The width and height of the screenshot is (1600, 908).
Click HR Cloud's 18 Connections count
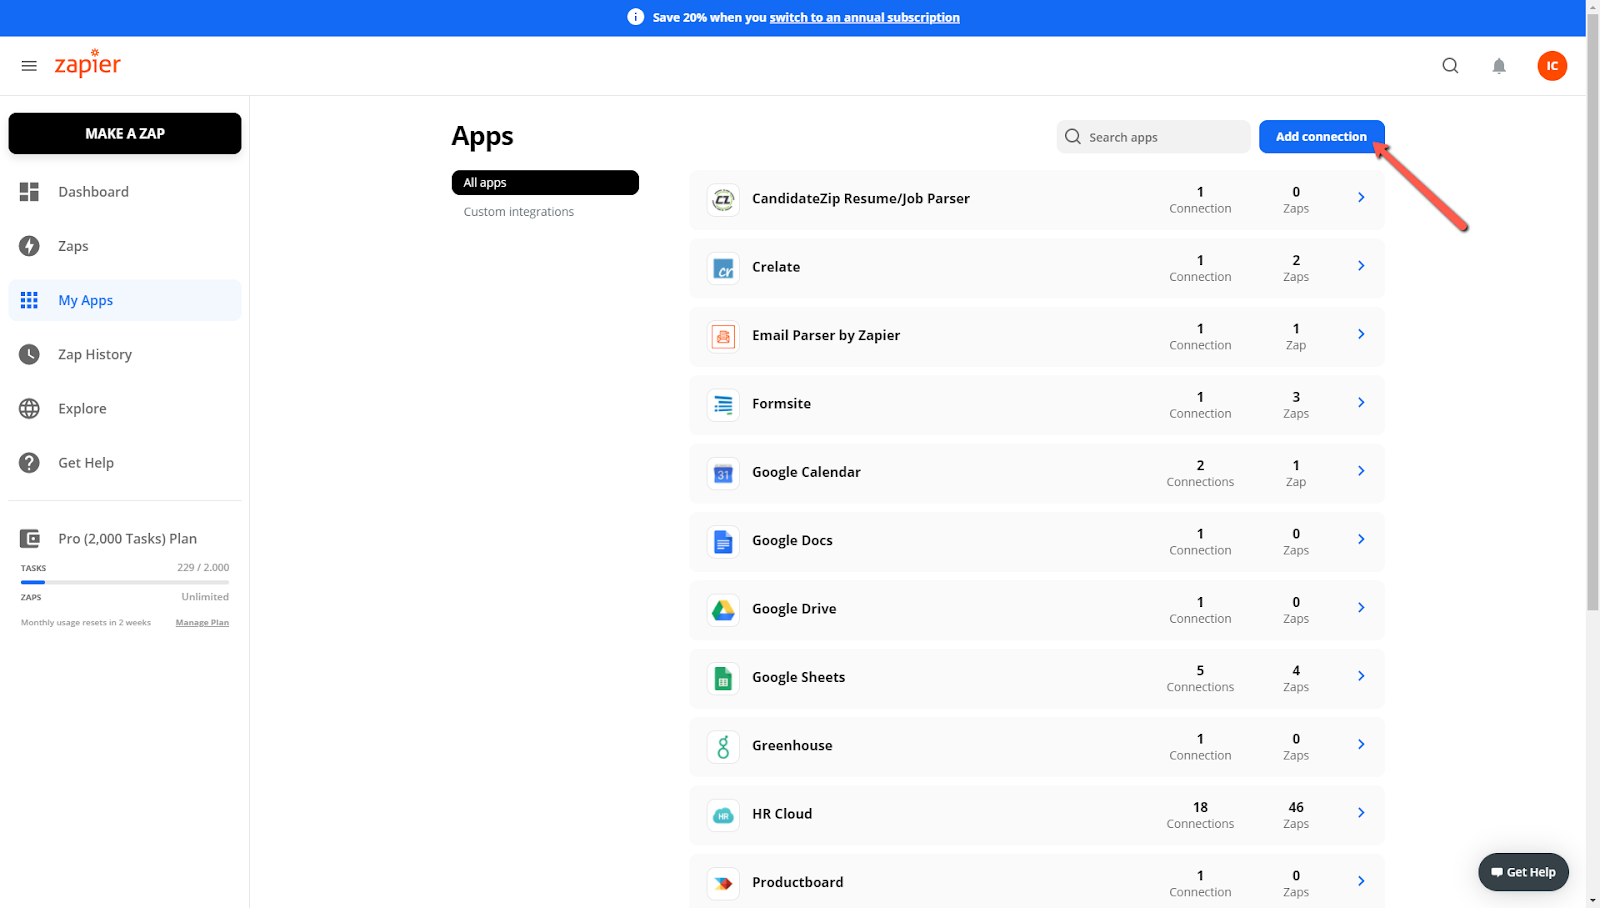(1200, 815)
